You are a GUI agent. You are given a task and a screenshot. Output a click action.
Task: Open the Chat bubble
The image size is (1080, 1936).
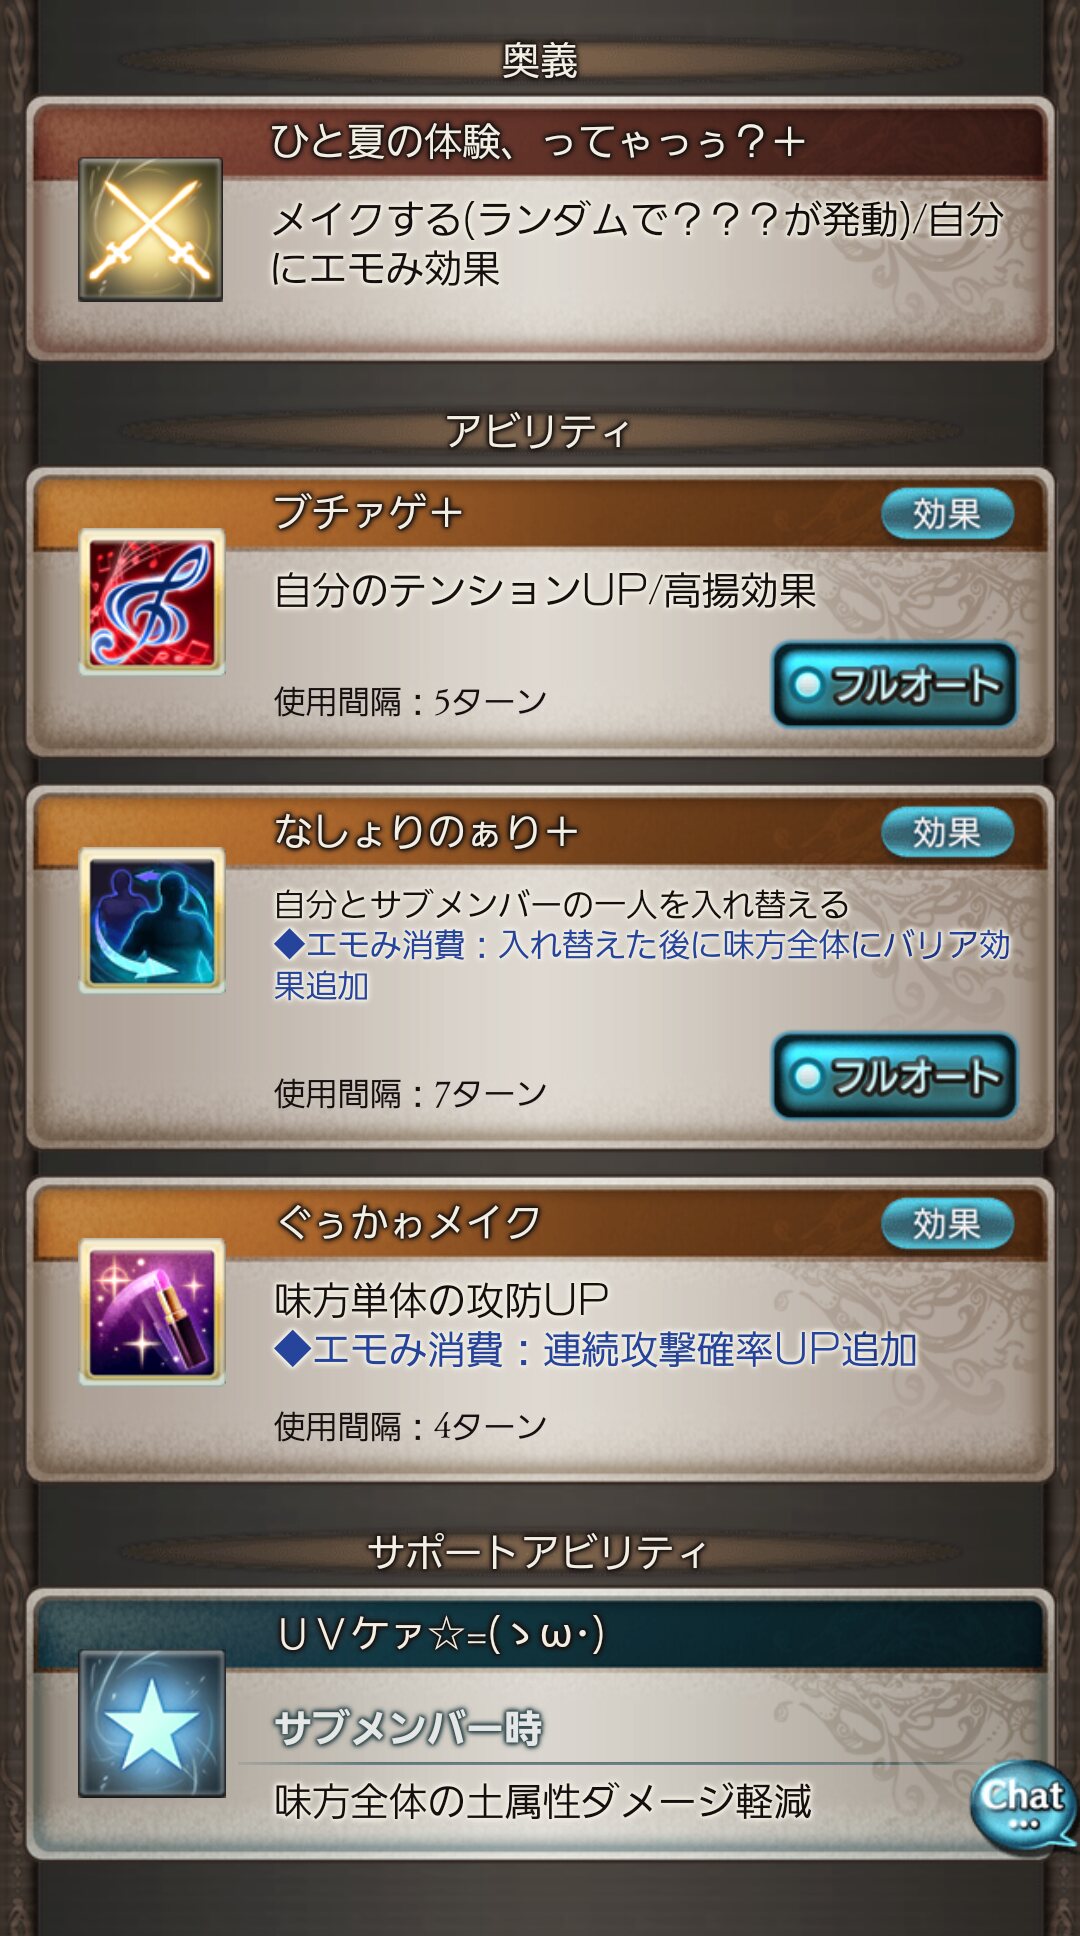point(1022,1807)
